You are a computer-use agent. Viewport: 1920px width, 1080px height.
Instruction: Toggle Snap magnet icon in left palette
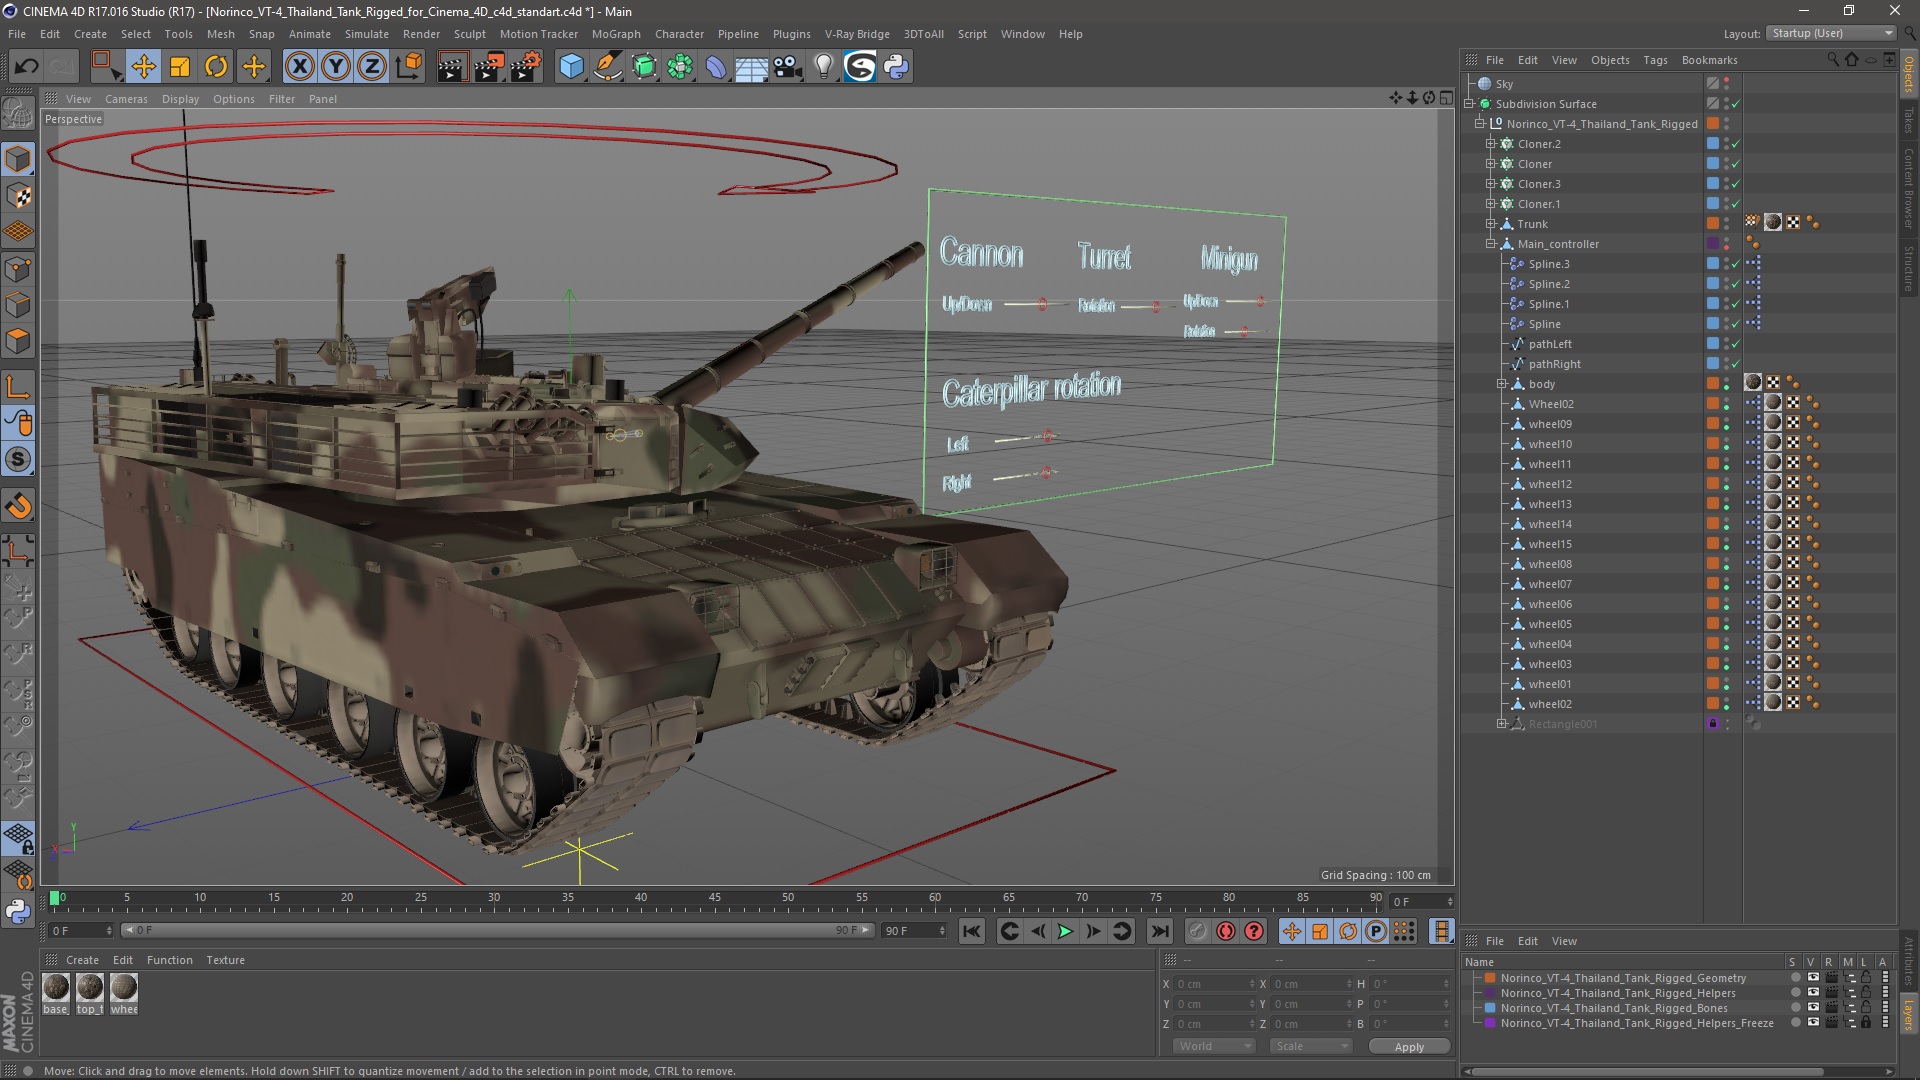pos(18,506)
